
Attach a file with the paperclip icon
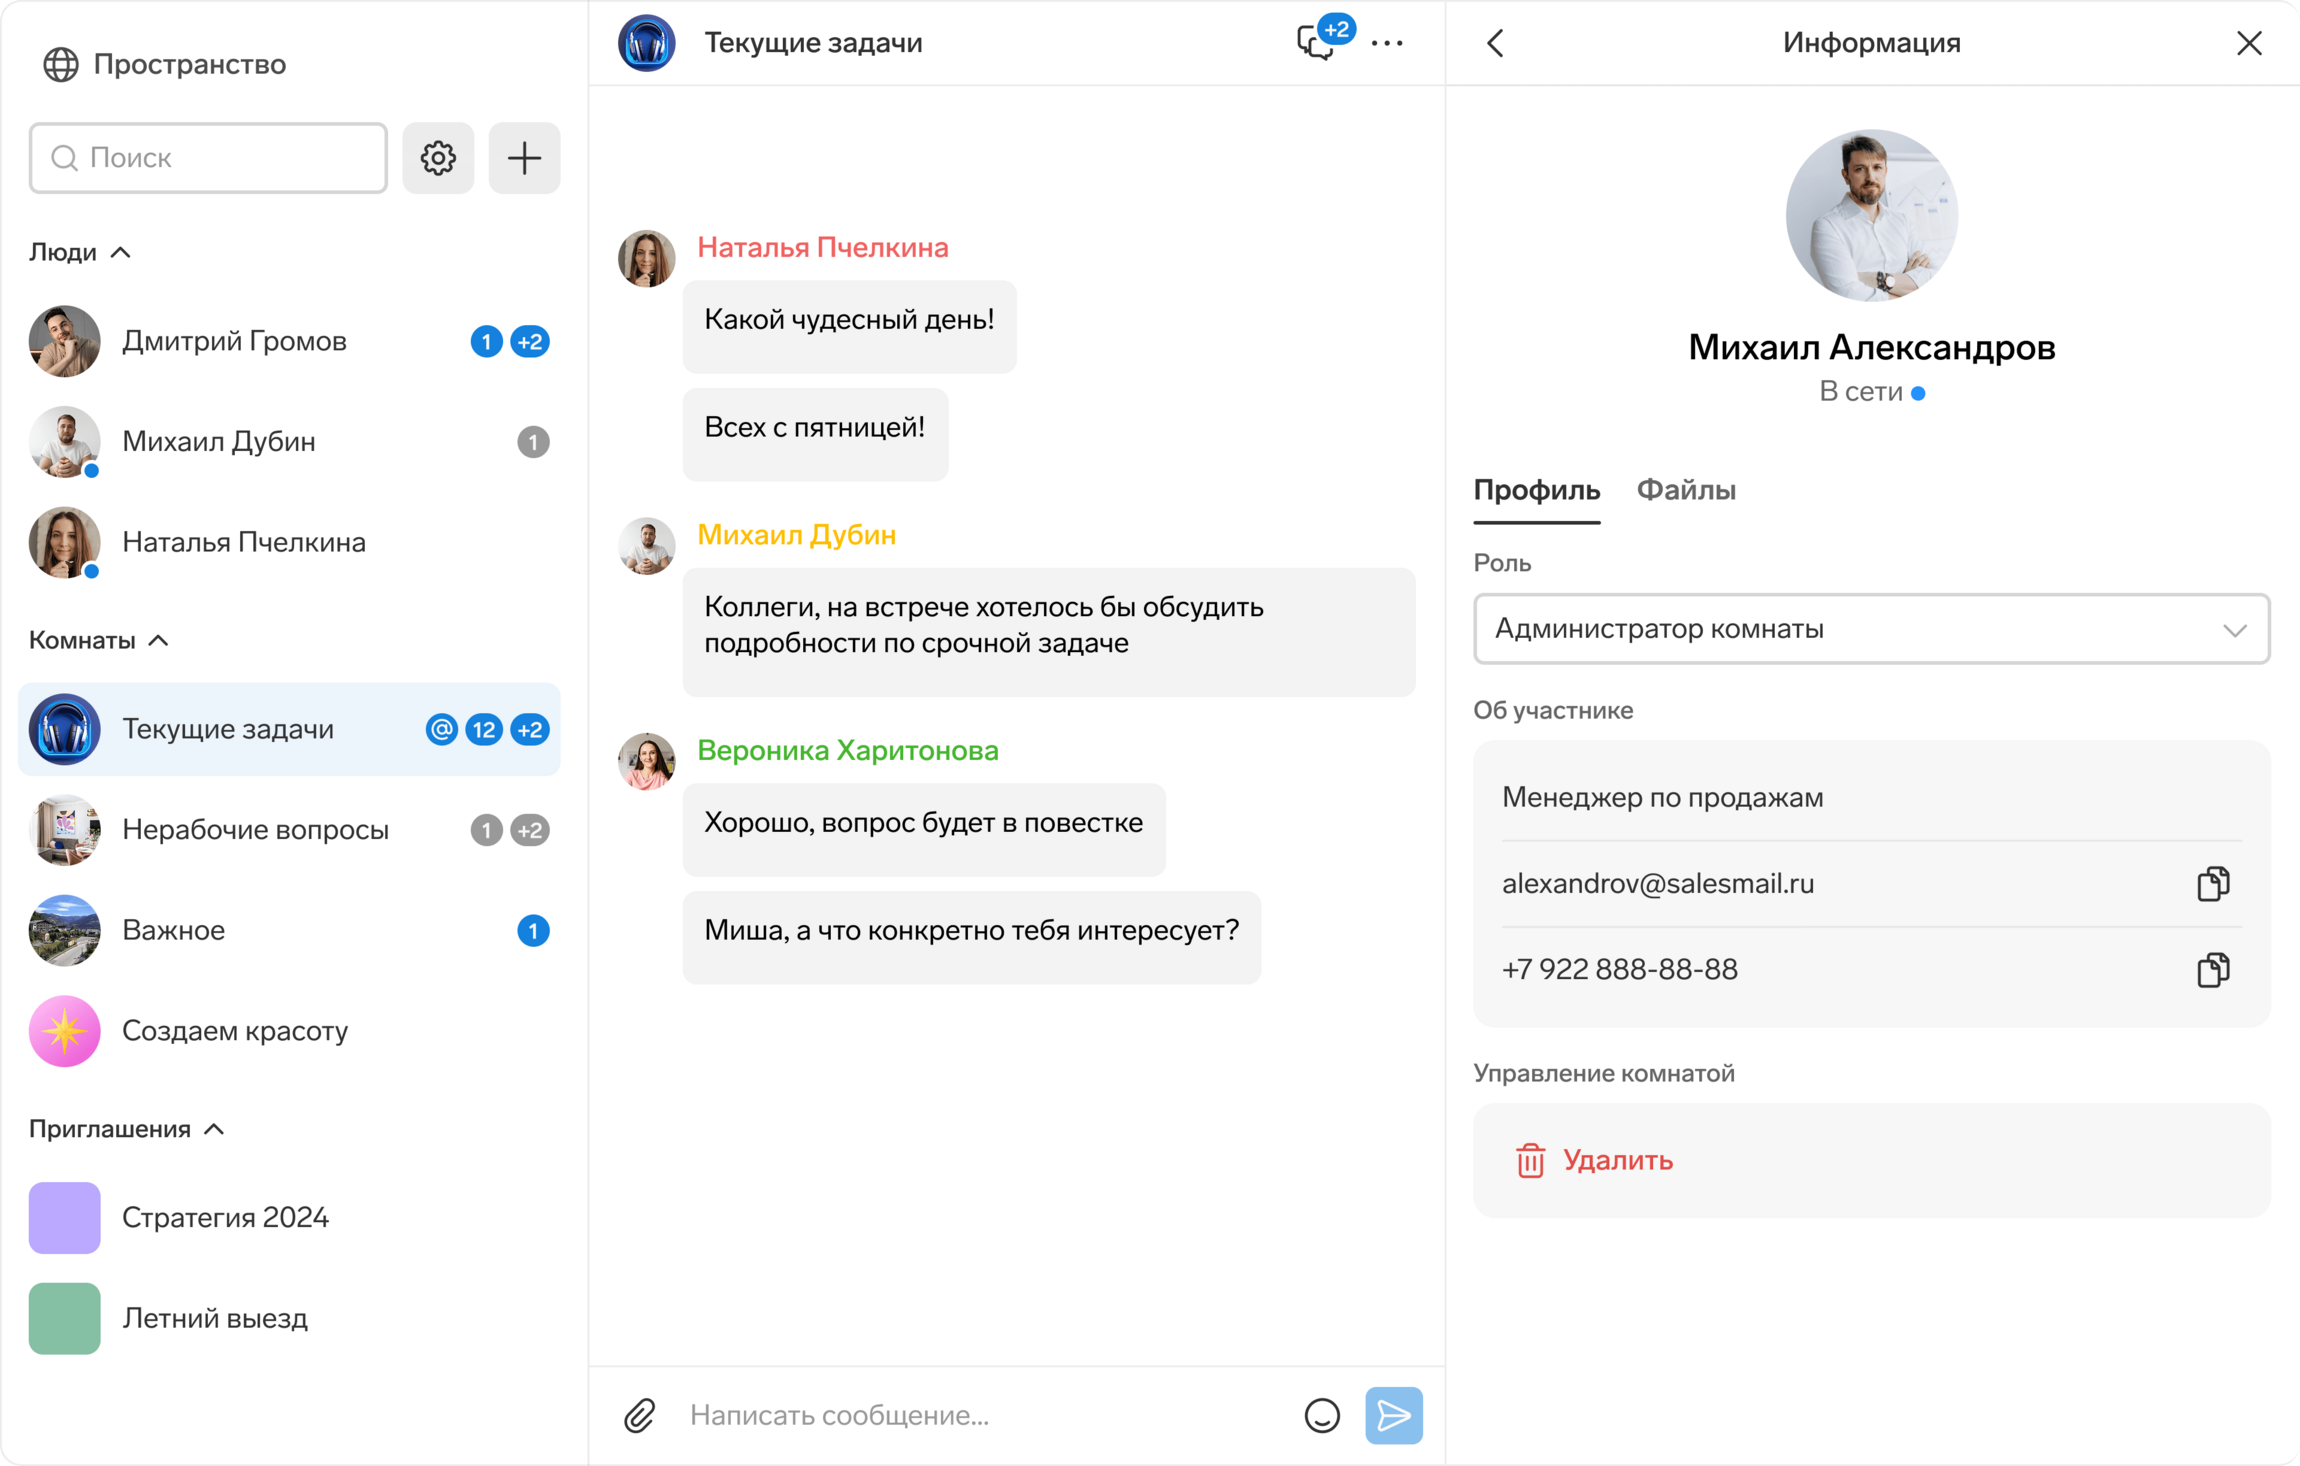640,1415
